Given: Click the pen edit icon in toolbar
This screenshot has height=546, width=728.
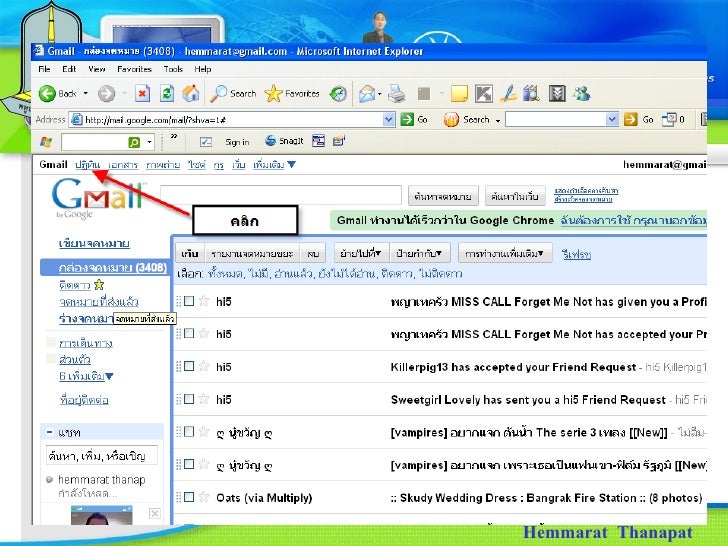Looking at the screenshot, I should (x=509, y=94).
